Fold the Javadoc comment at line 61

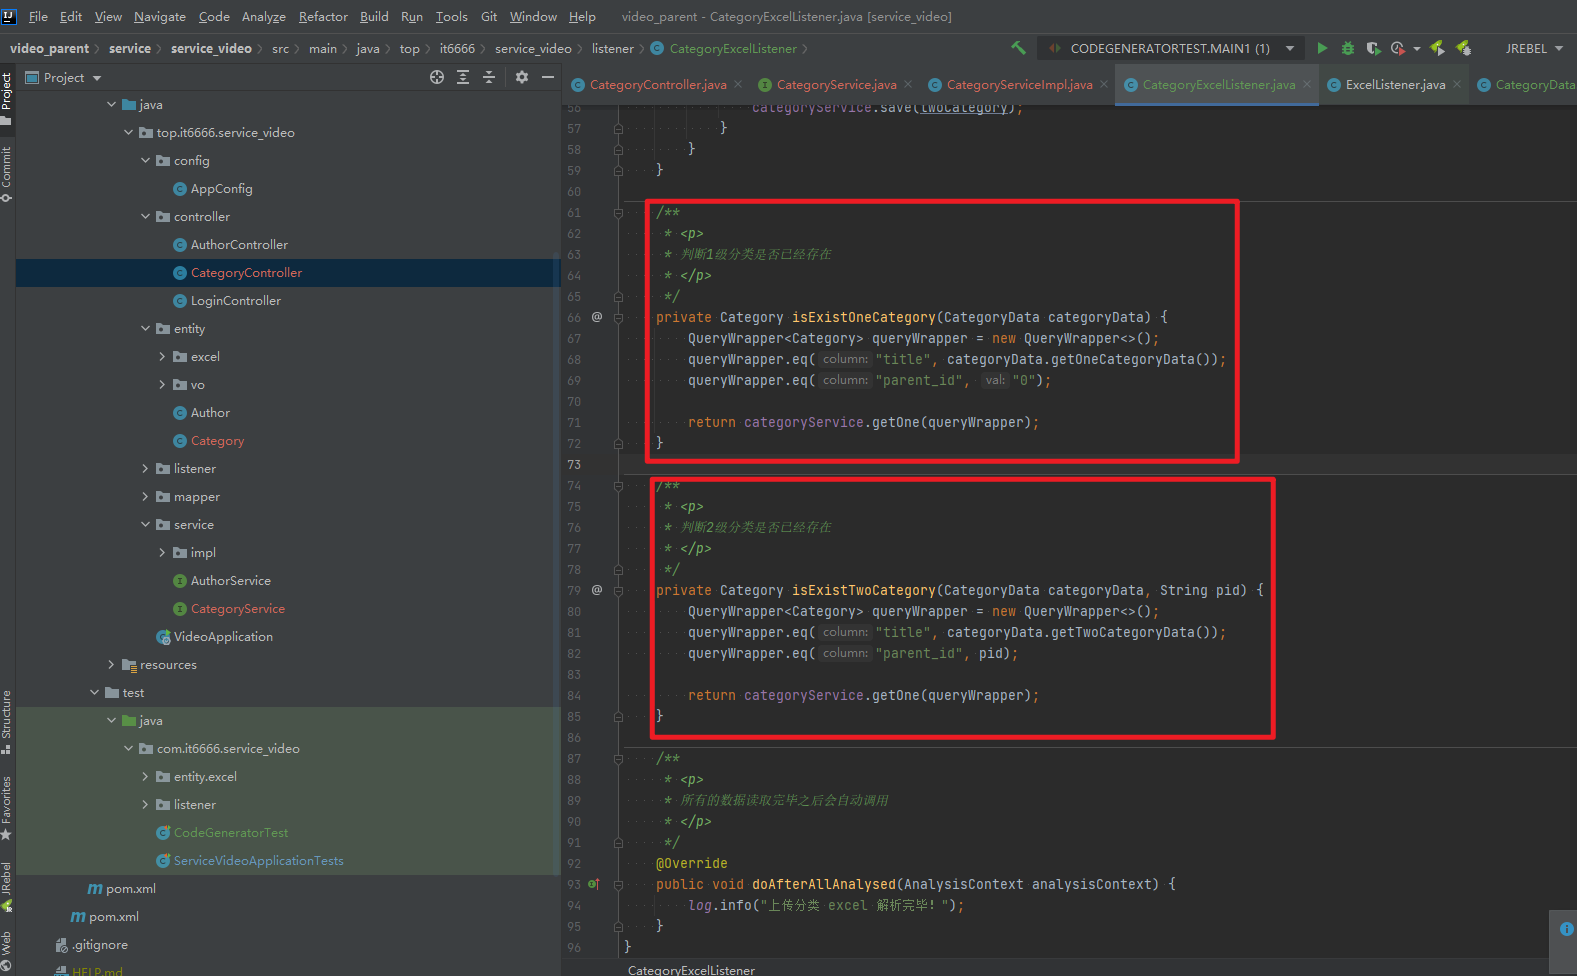tap(618, 213)
